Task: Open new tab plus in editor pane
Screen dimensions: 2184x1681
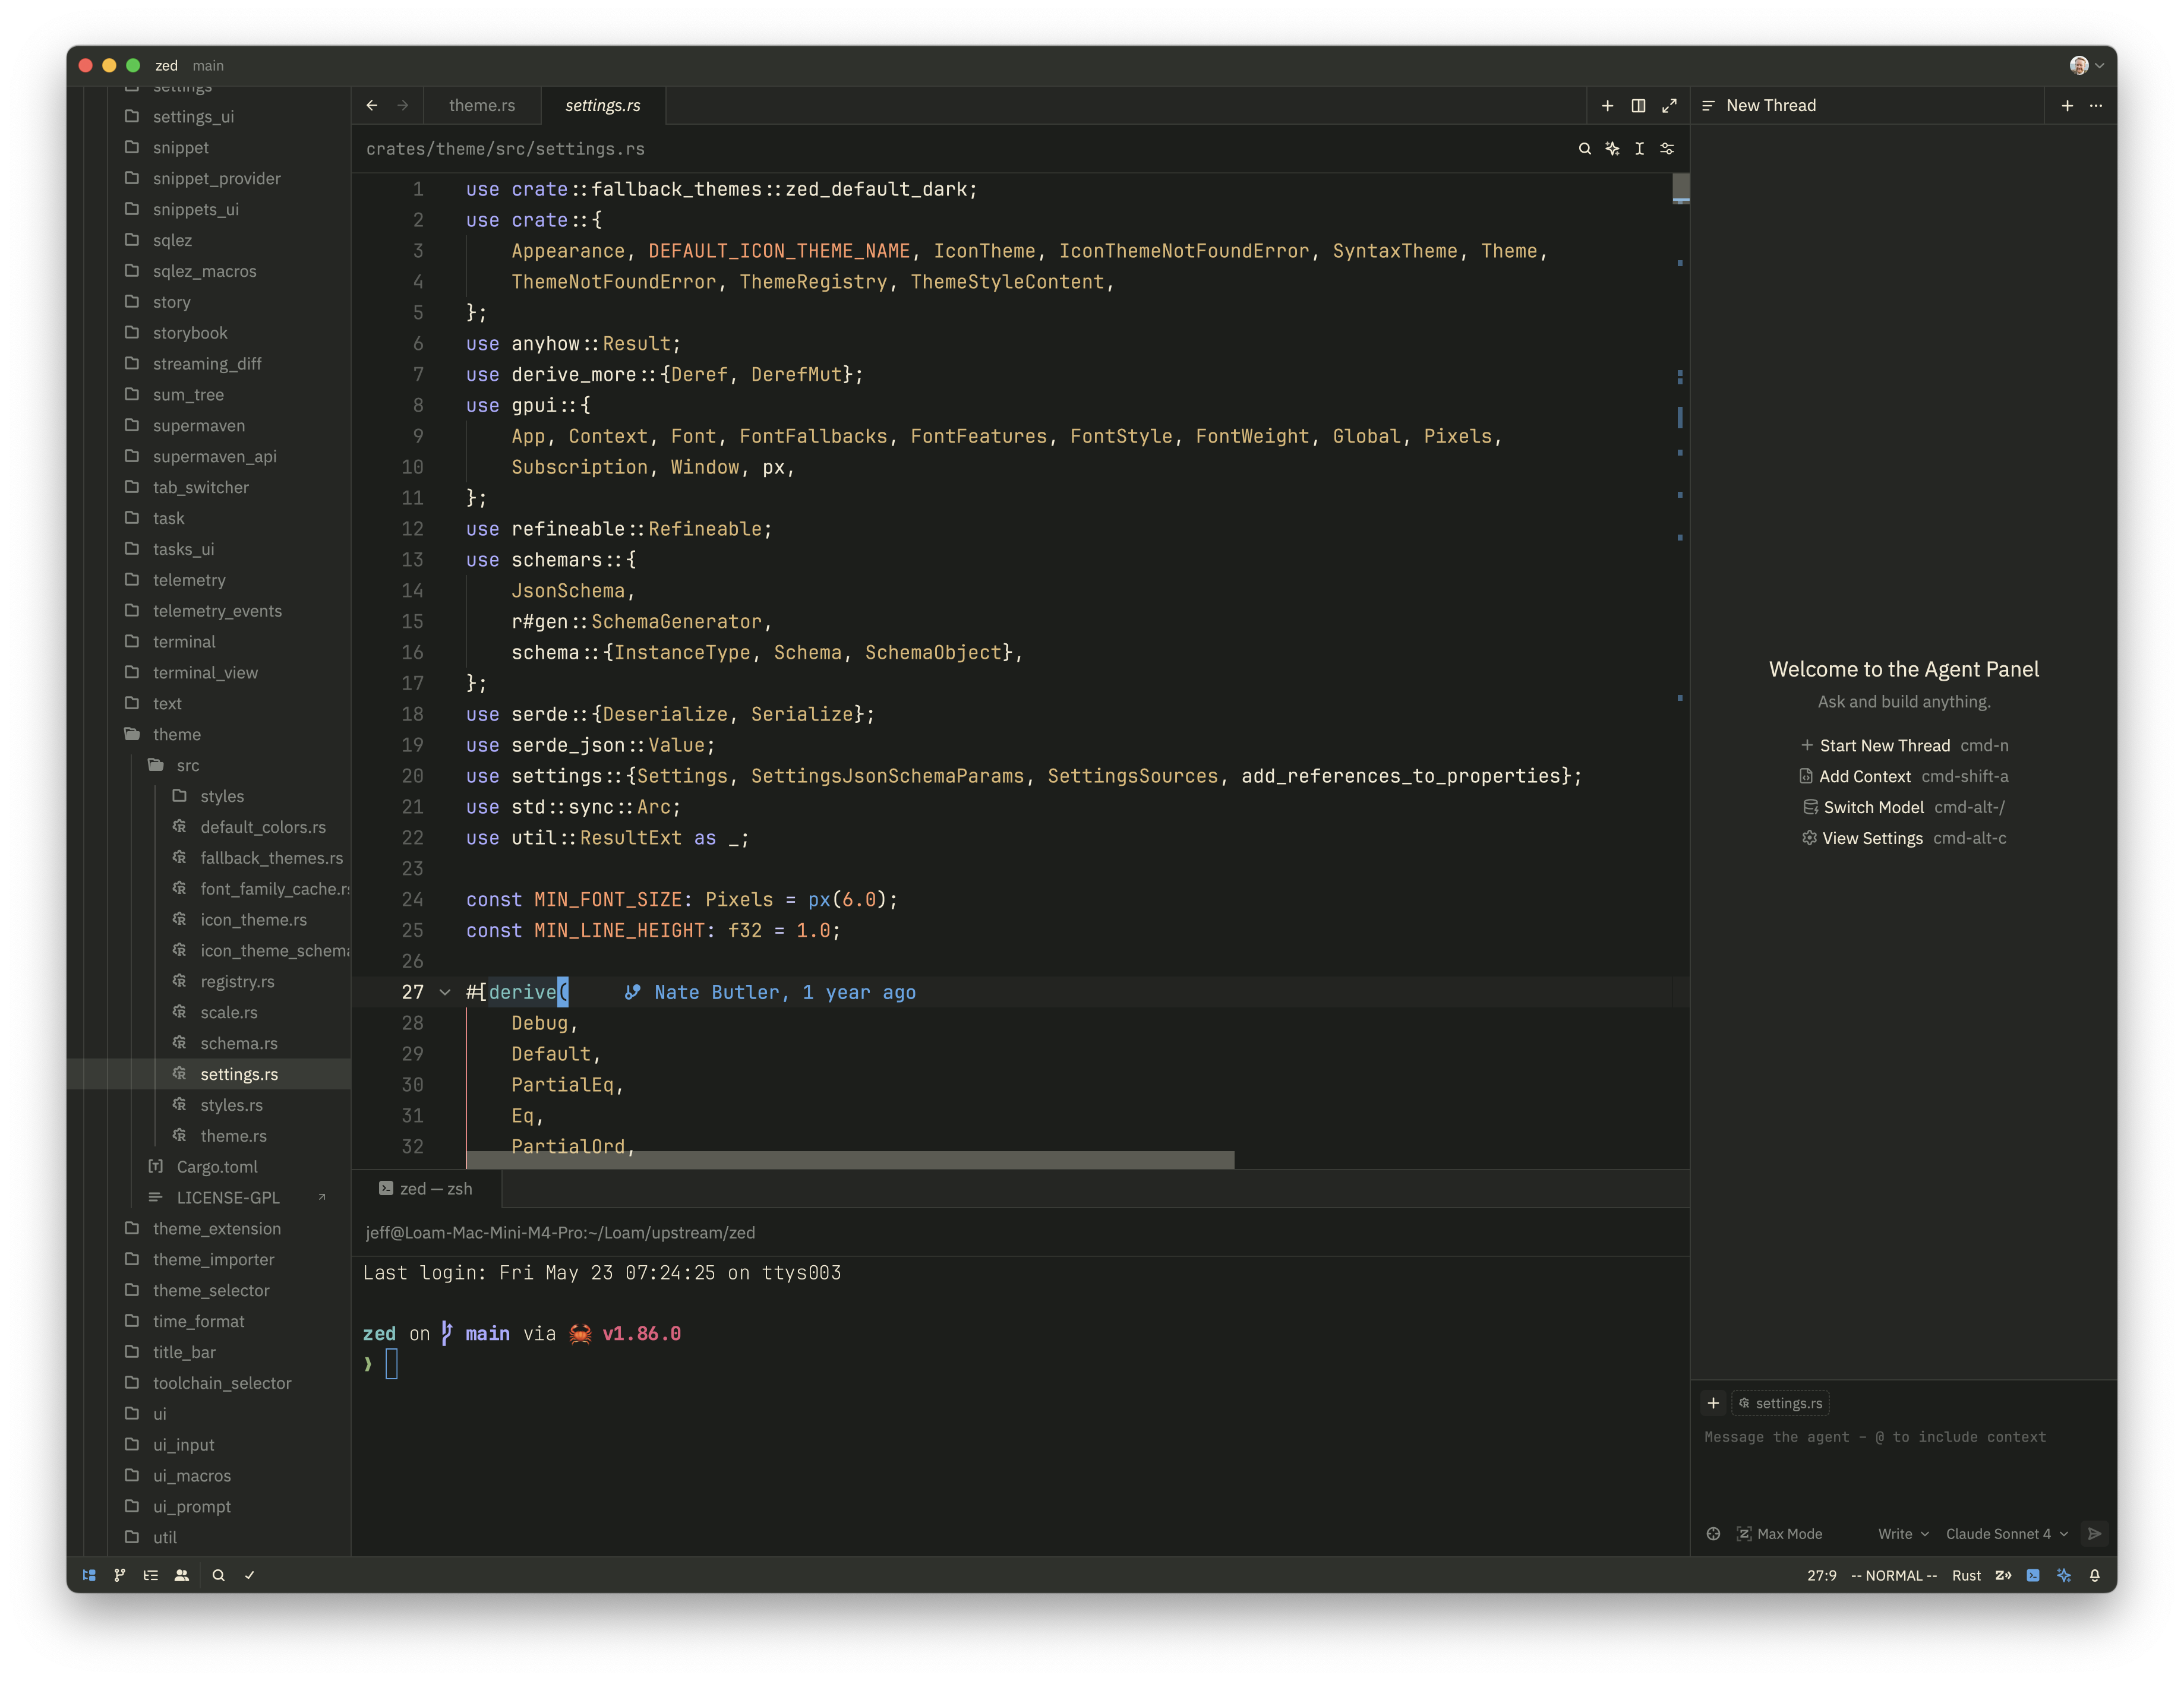Action: pyautogui.click(x=1608, y=105)
